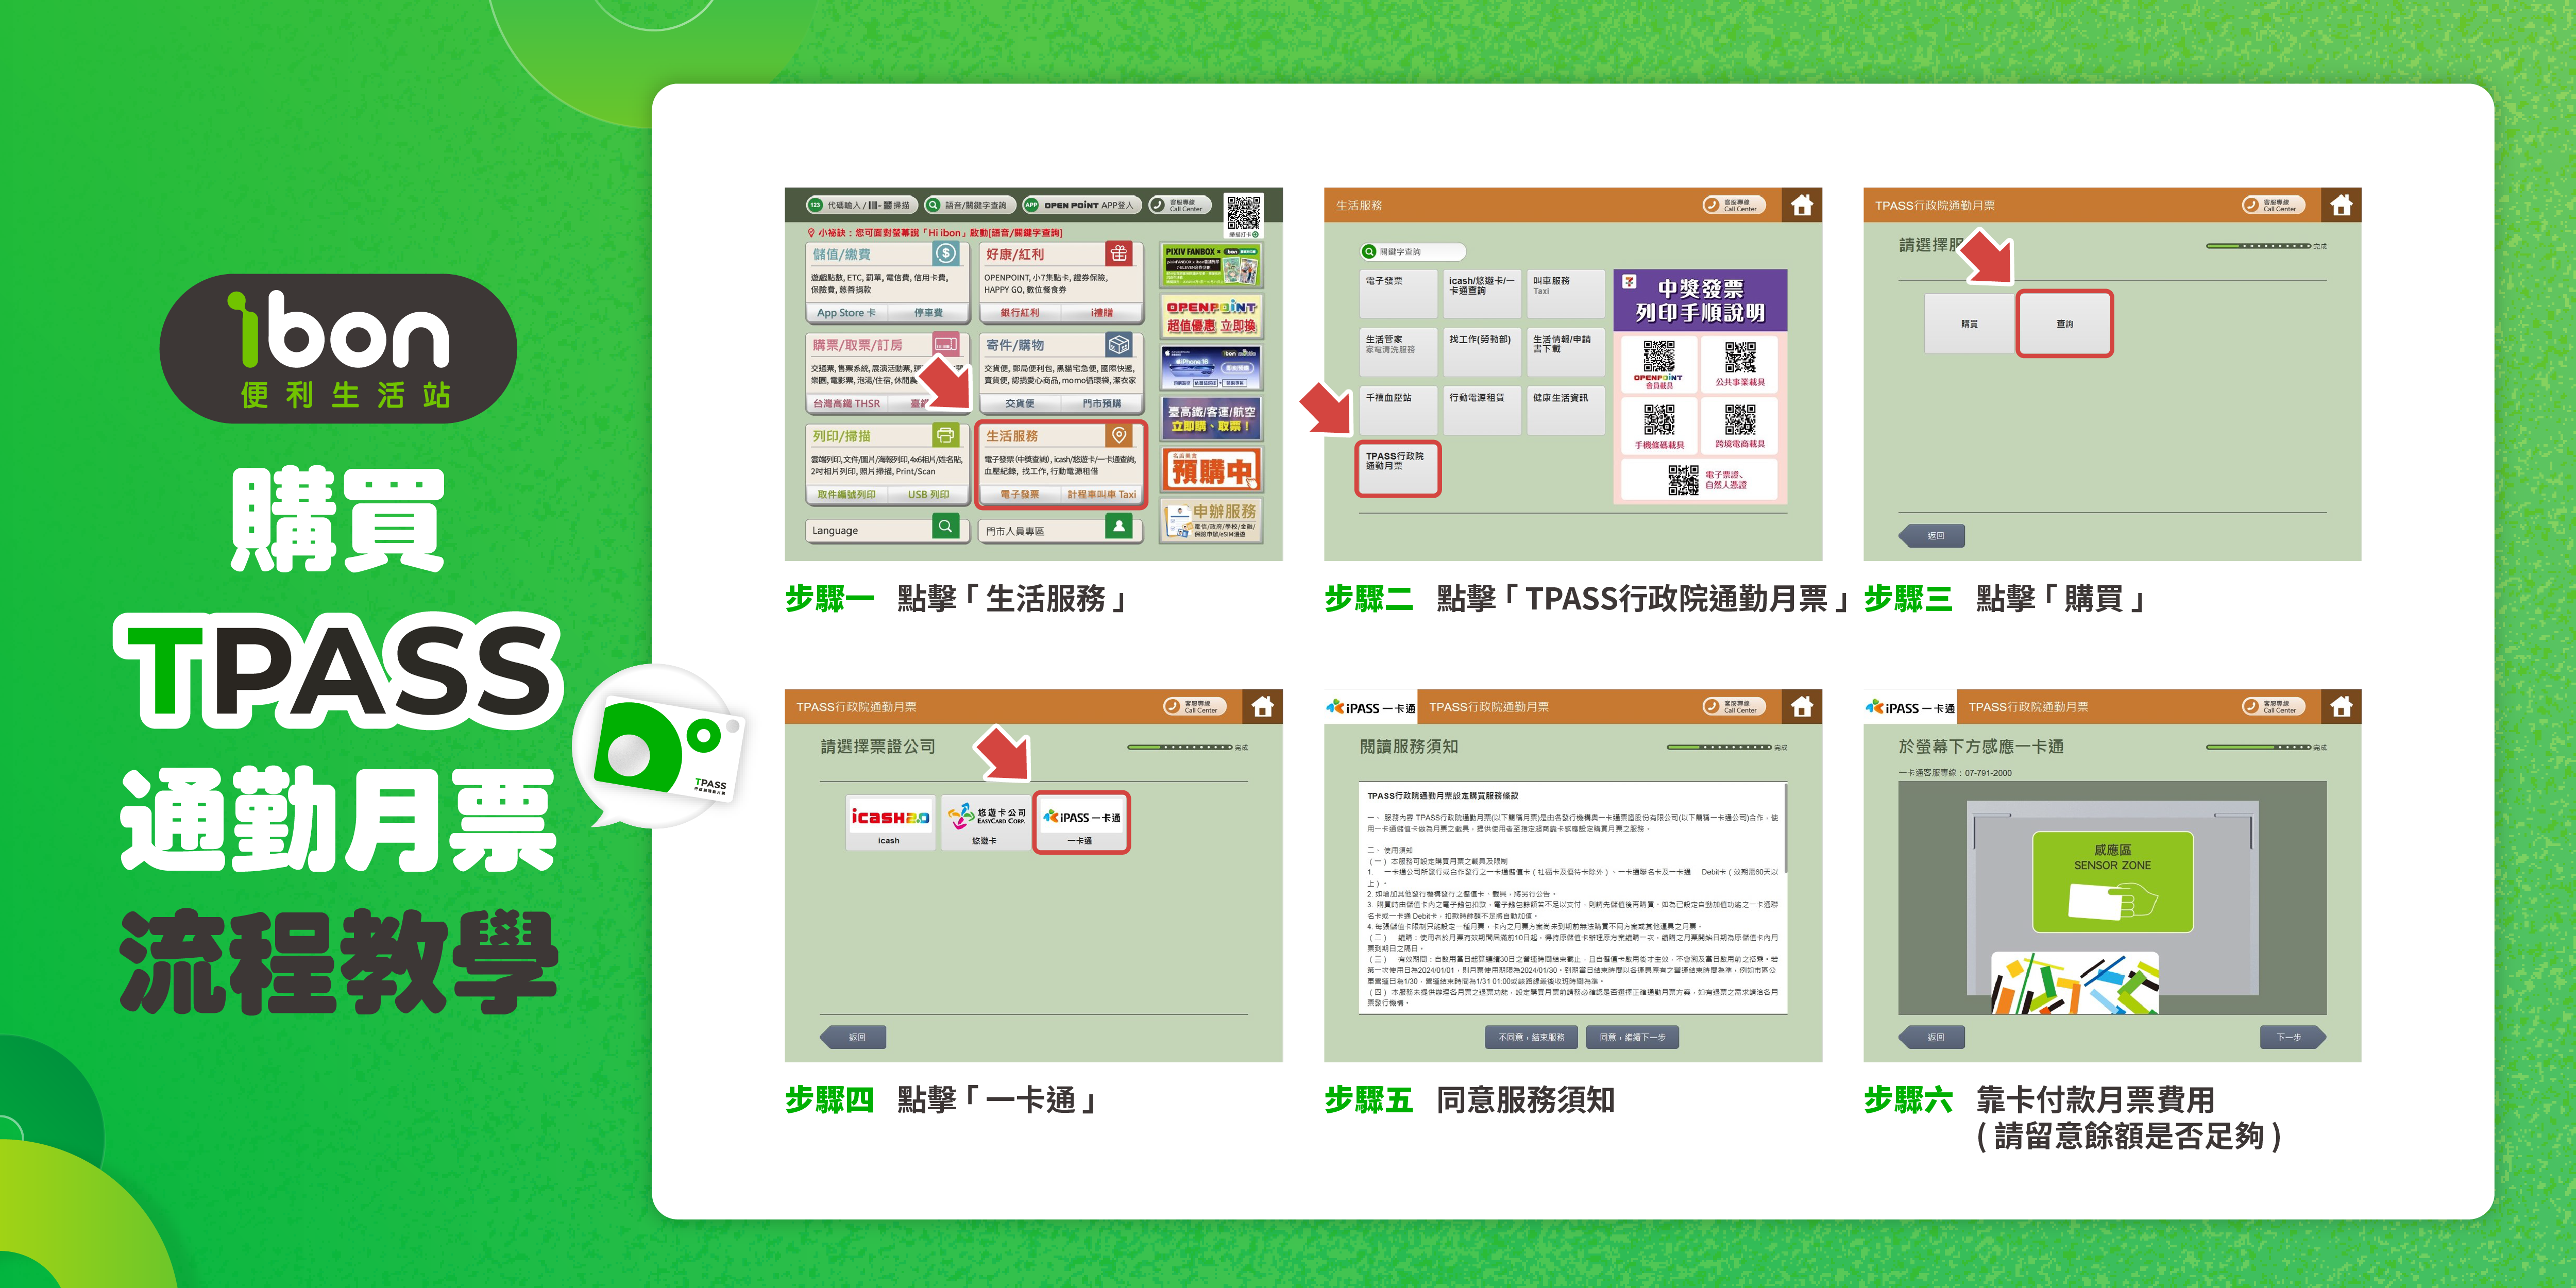The height and width of the screenshot is (1288, 2576).
Task: Tap the 門市人員專區 person icon
Action: tap(1119, 527)
